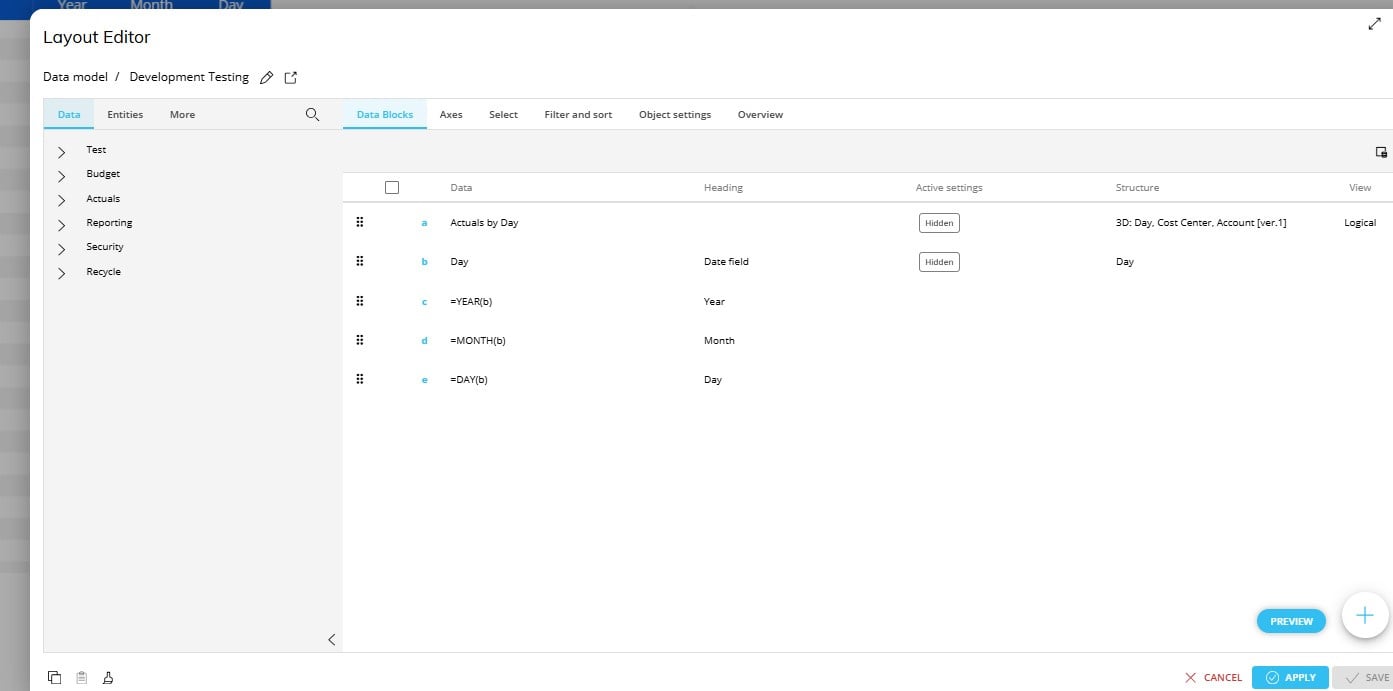
Task: Select the Test tree item
Action: [x=96, y=150]
